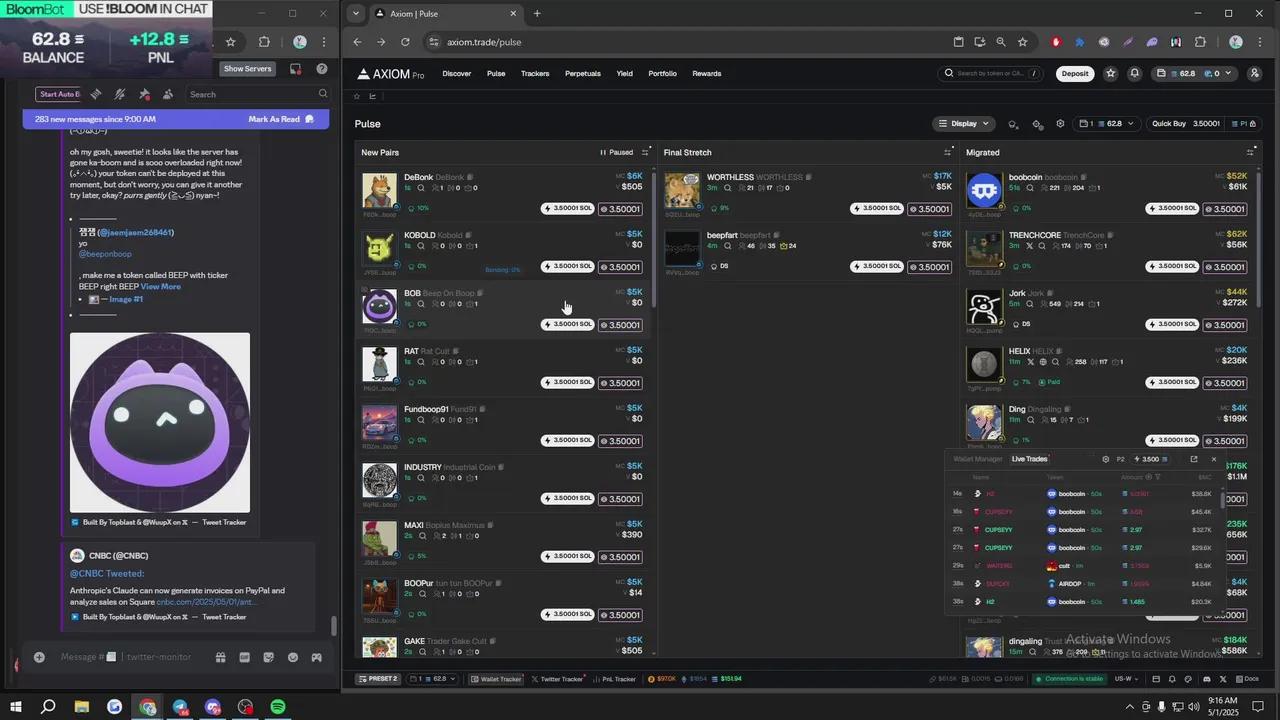Open footer palette theme icon
Viewport: 1280px width, 720px height.
pyautogui.click(x=1188, y=679)
